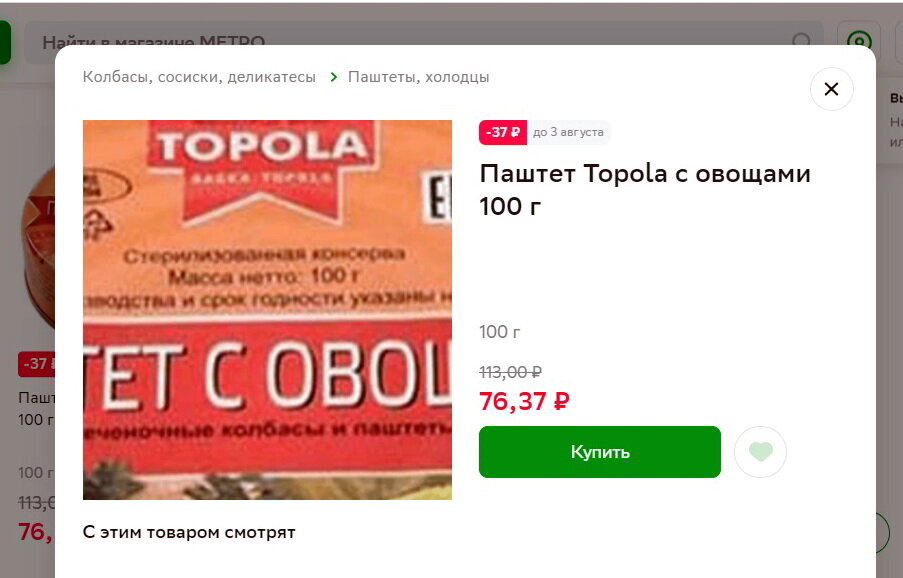Click the green breadcrumb chevron arrow

click(333, 77)
